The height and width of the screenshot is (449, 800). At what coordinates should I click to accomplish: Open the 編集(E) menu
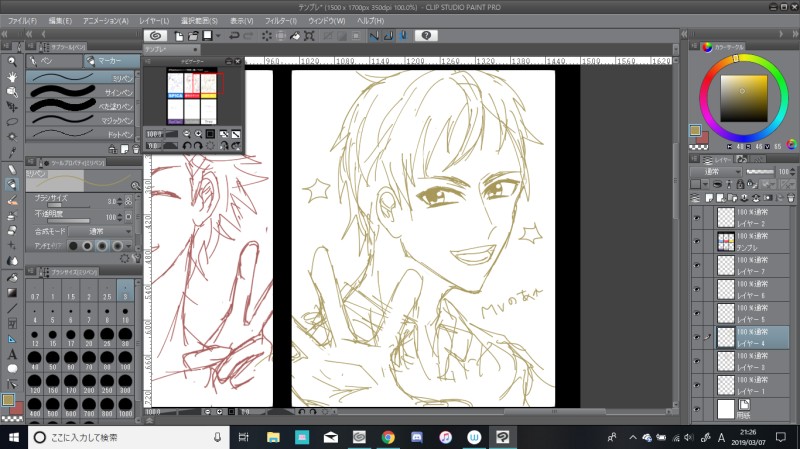click(60, 21)
